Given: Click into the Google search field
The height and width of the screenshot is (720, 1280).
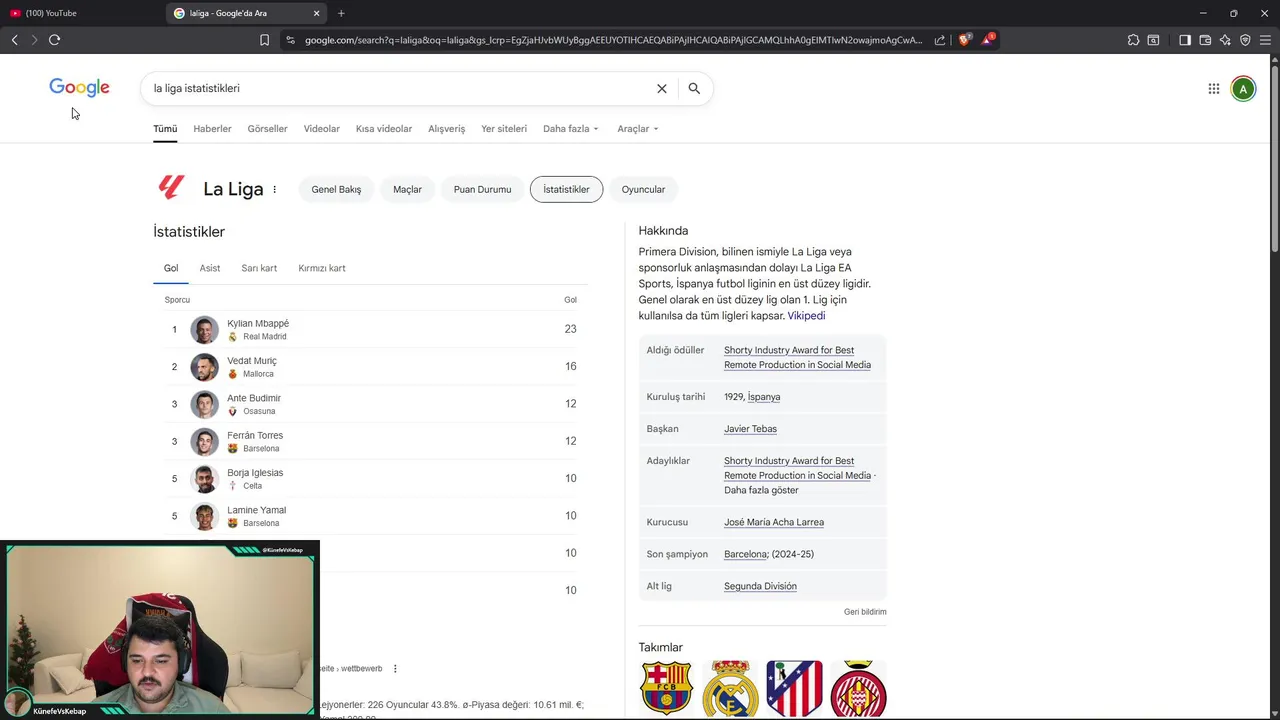Looking at the screenshot, I should pos(400,88).
